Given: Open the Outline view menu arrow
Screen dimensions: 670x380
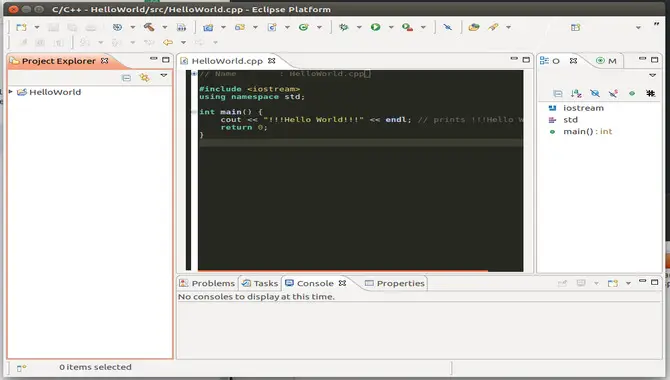Looking at the screenshot, I should tap(652, 75).
